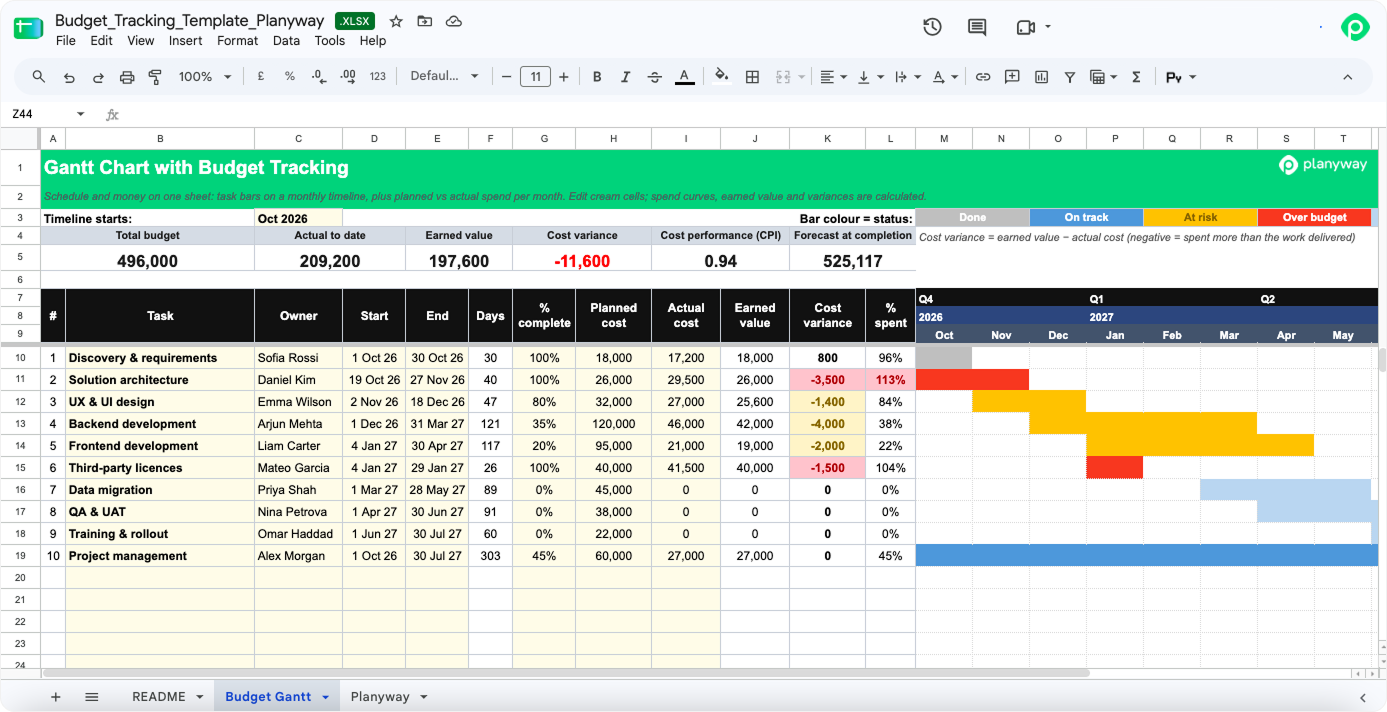Collapse the toolbar with the chevron
The height and width of the screenshot is (712, 1387).
1347,77
